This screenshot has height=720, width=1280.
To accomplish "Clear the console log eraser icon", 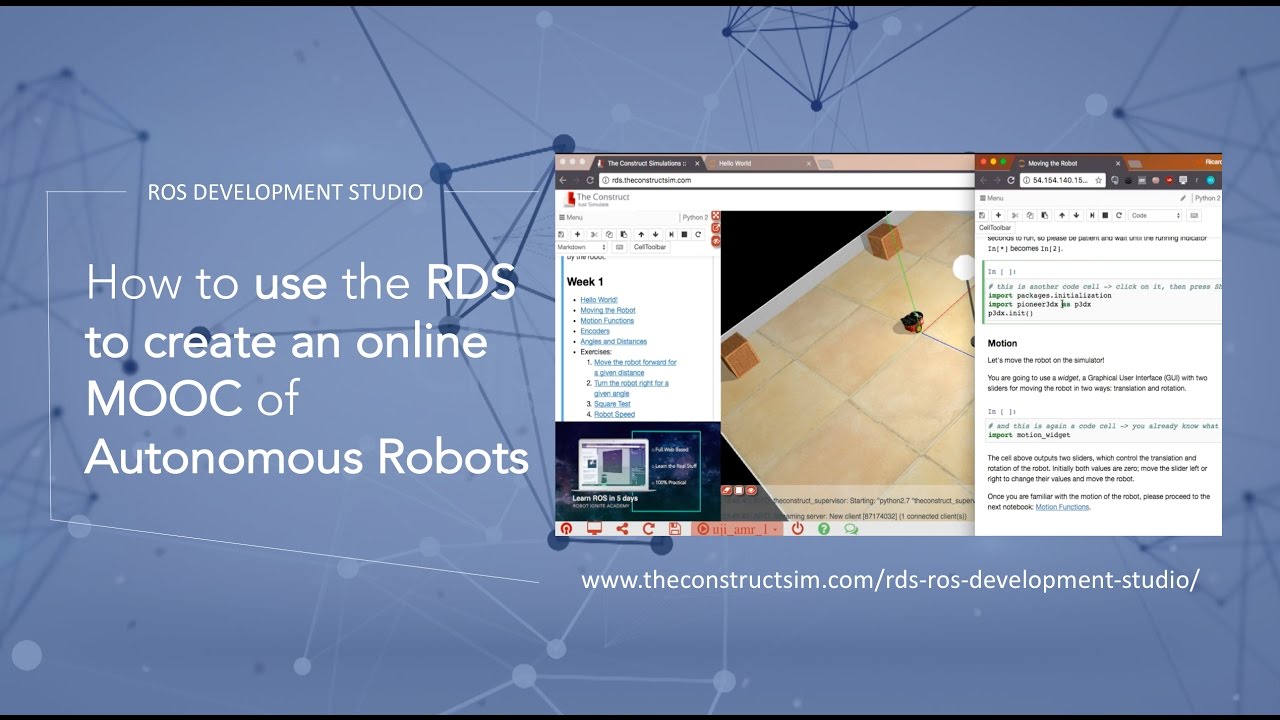I will 727,490.
